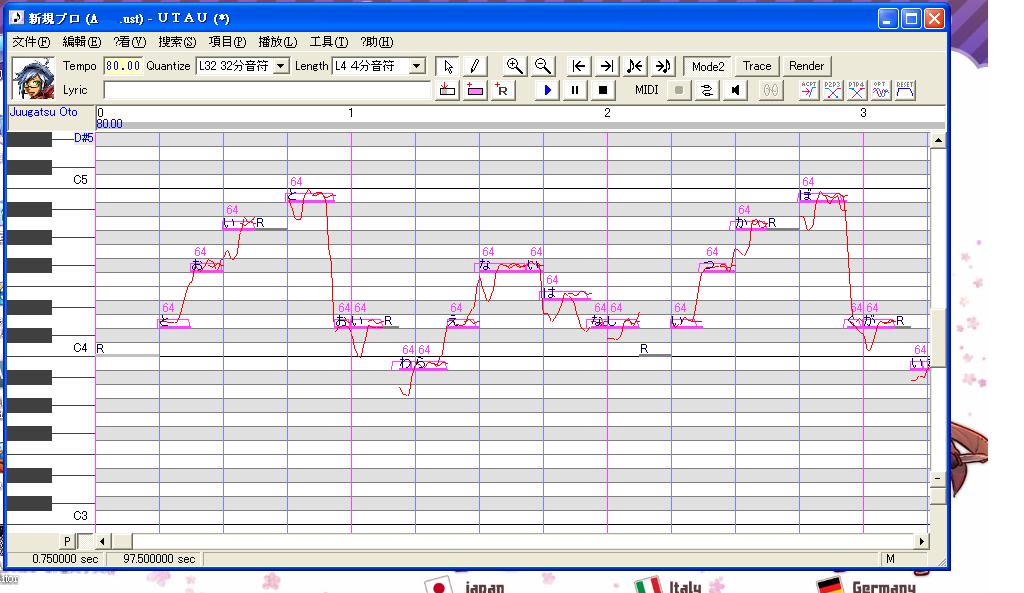
Task: Click the Render button
Action: pos(807,66)
